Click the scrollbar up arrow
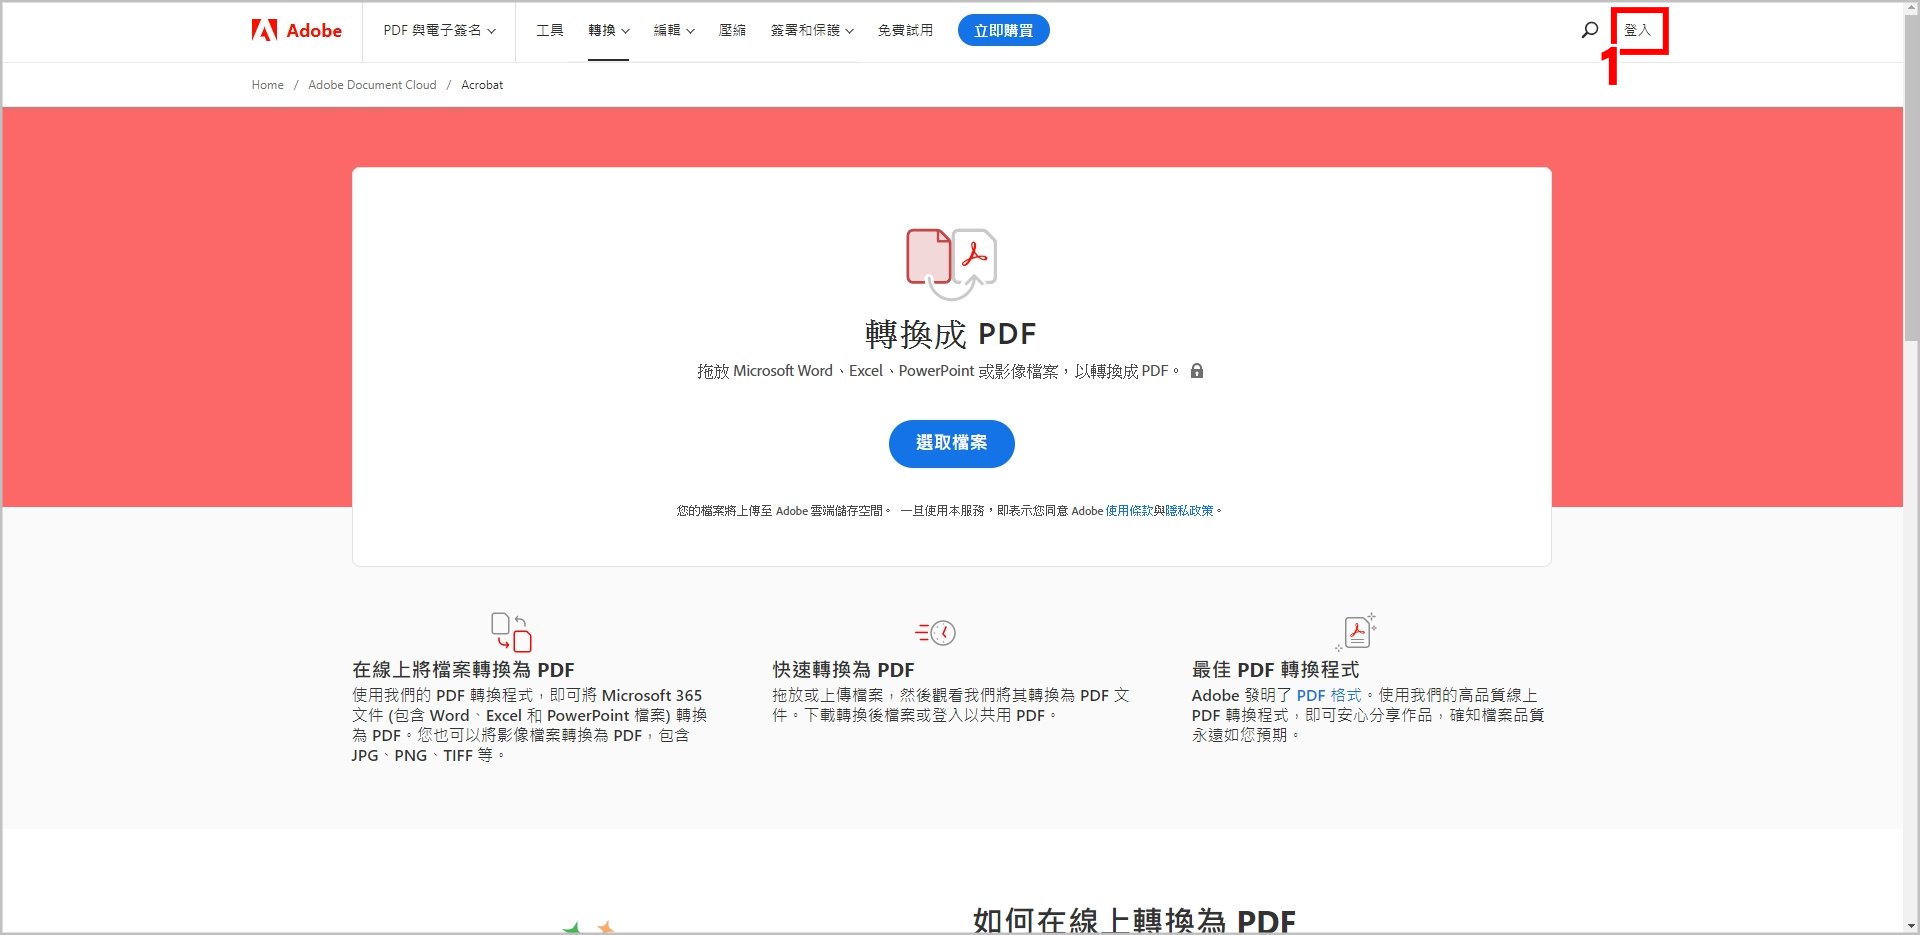Image resolution: width=1920 pixels, height=935 pixels. coord(1911,9)
